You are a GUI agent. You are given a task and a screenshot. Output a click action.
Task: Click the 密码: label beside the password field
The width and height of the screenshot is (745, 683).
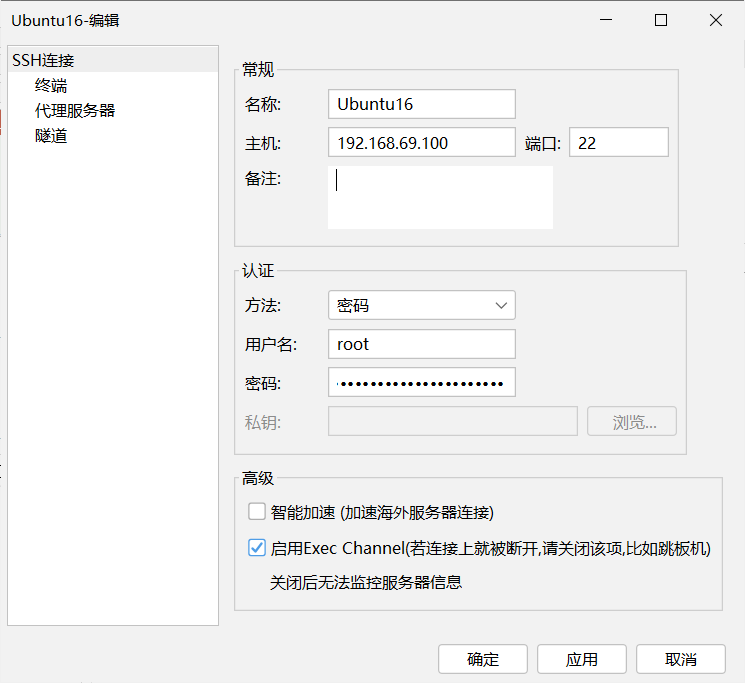[x=263, y=383]
